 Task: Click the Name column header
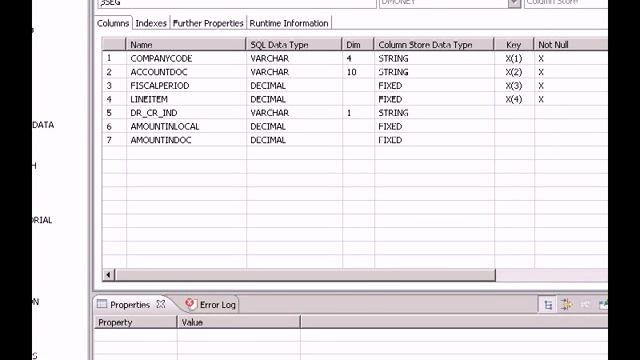pos(186,44)
